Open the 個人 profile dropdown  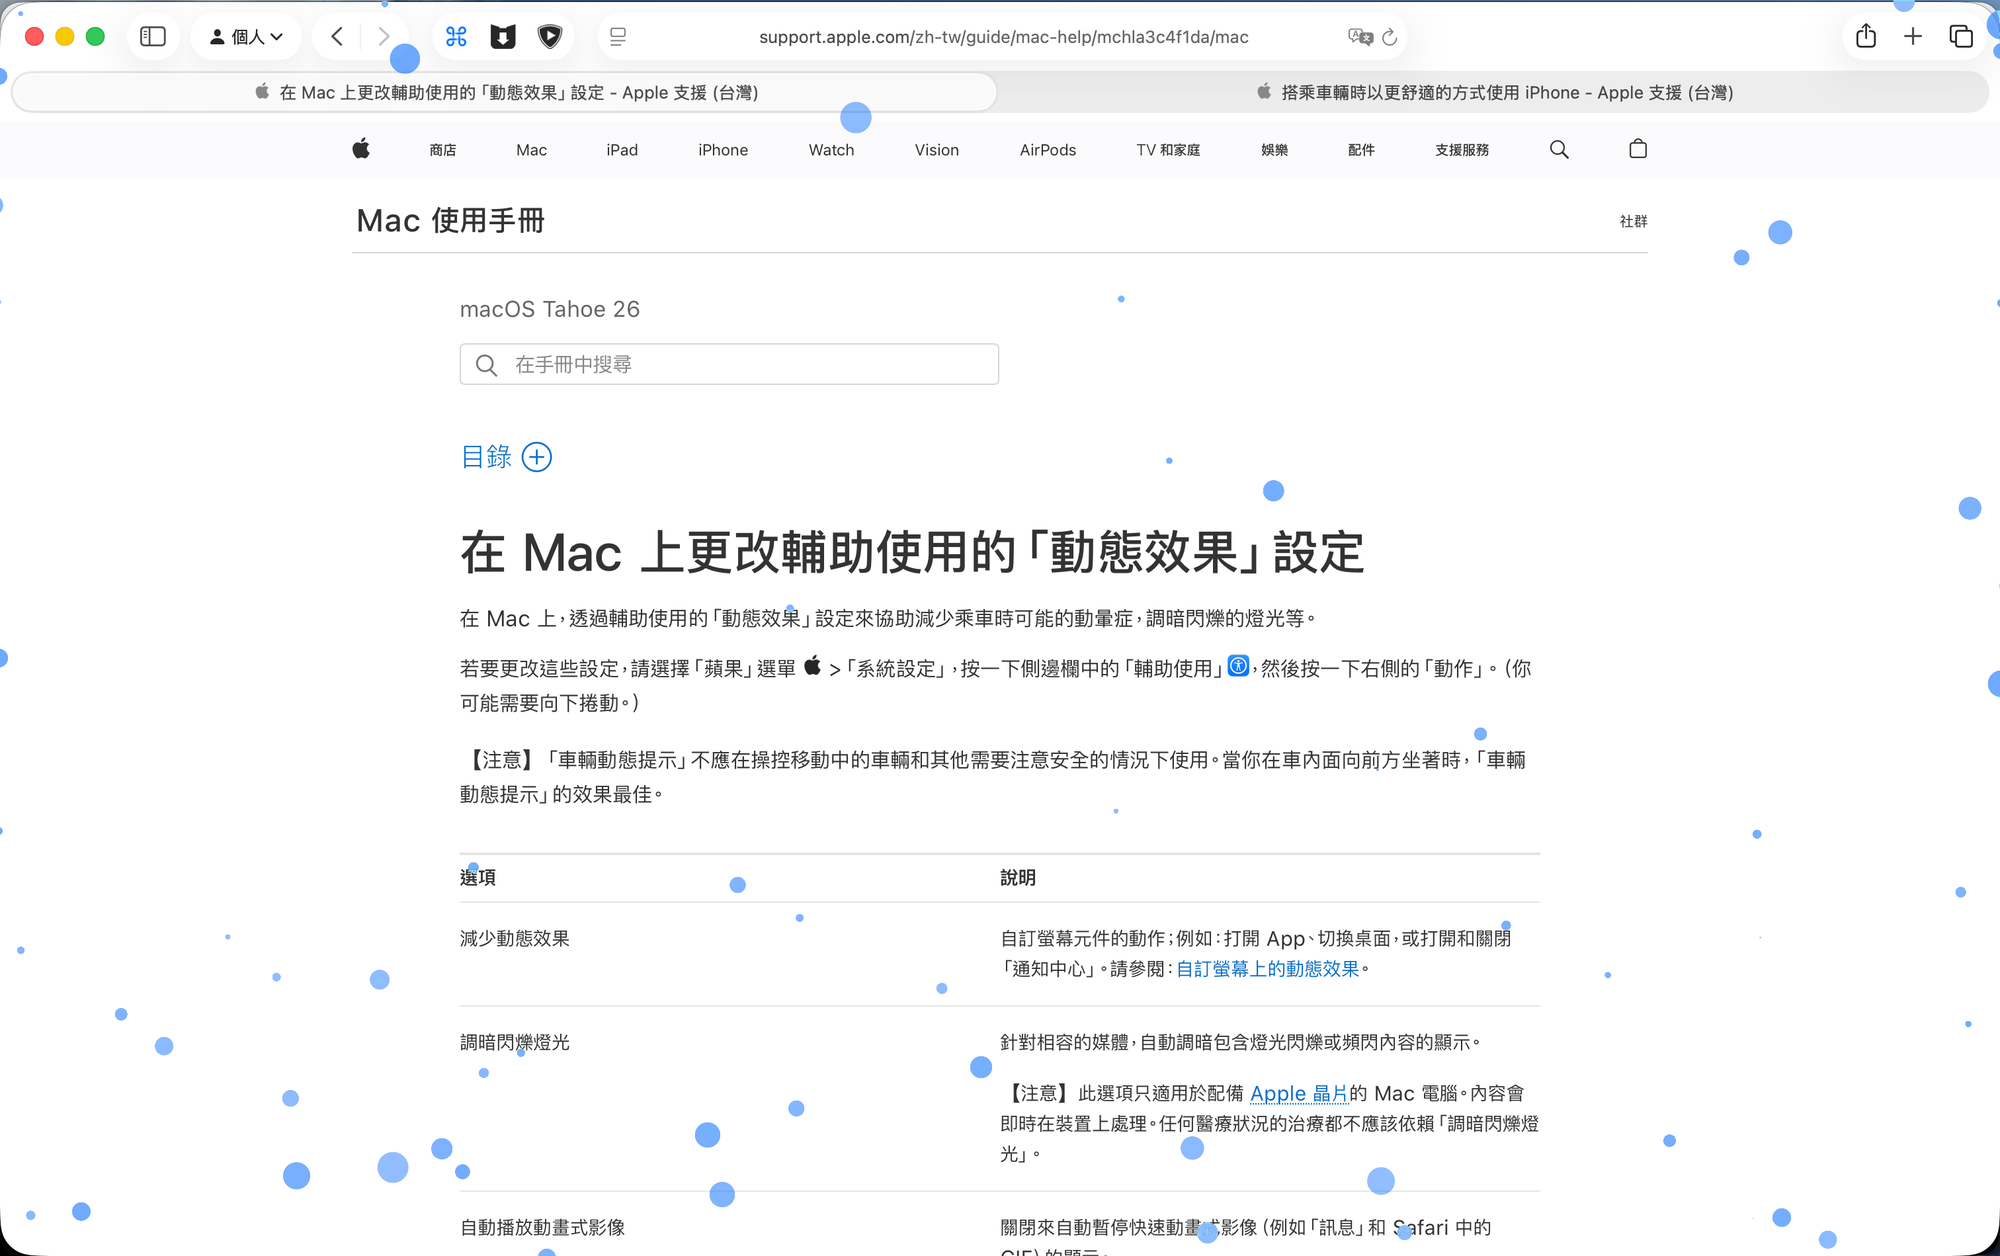(245, 36)
